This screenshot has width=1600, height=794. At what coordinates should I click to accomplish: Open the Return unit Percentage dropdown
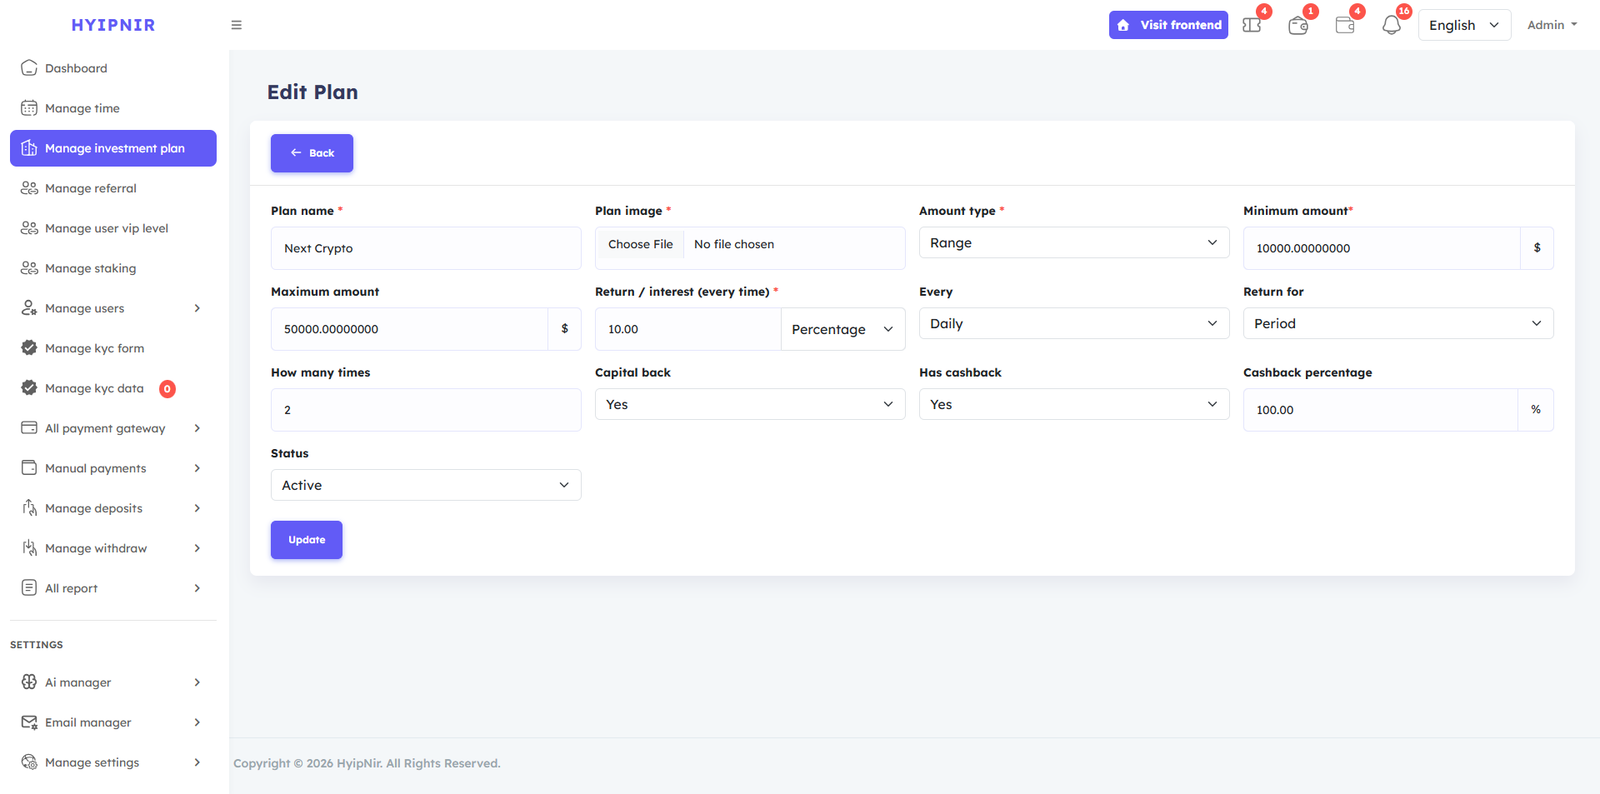point(842,329)
